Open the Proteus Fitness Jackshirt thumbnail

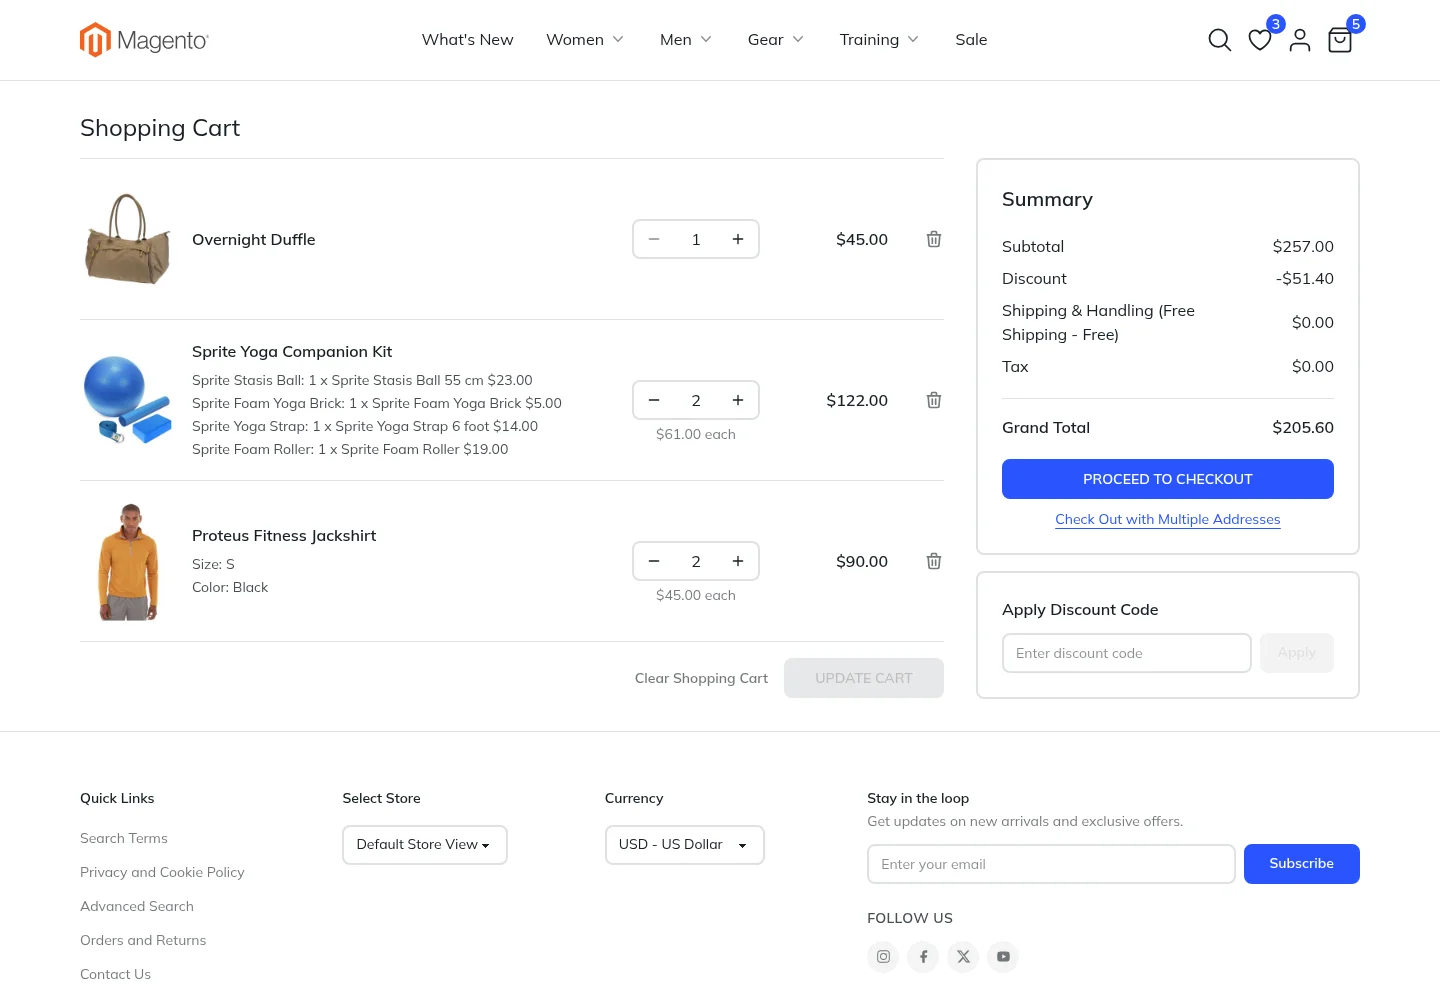tap(128, 561)
